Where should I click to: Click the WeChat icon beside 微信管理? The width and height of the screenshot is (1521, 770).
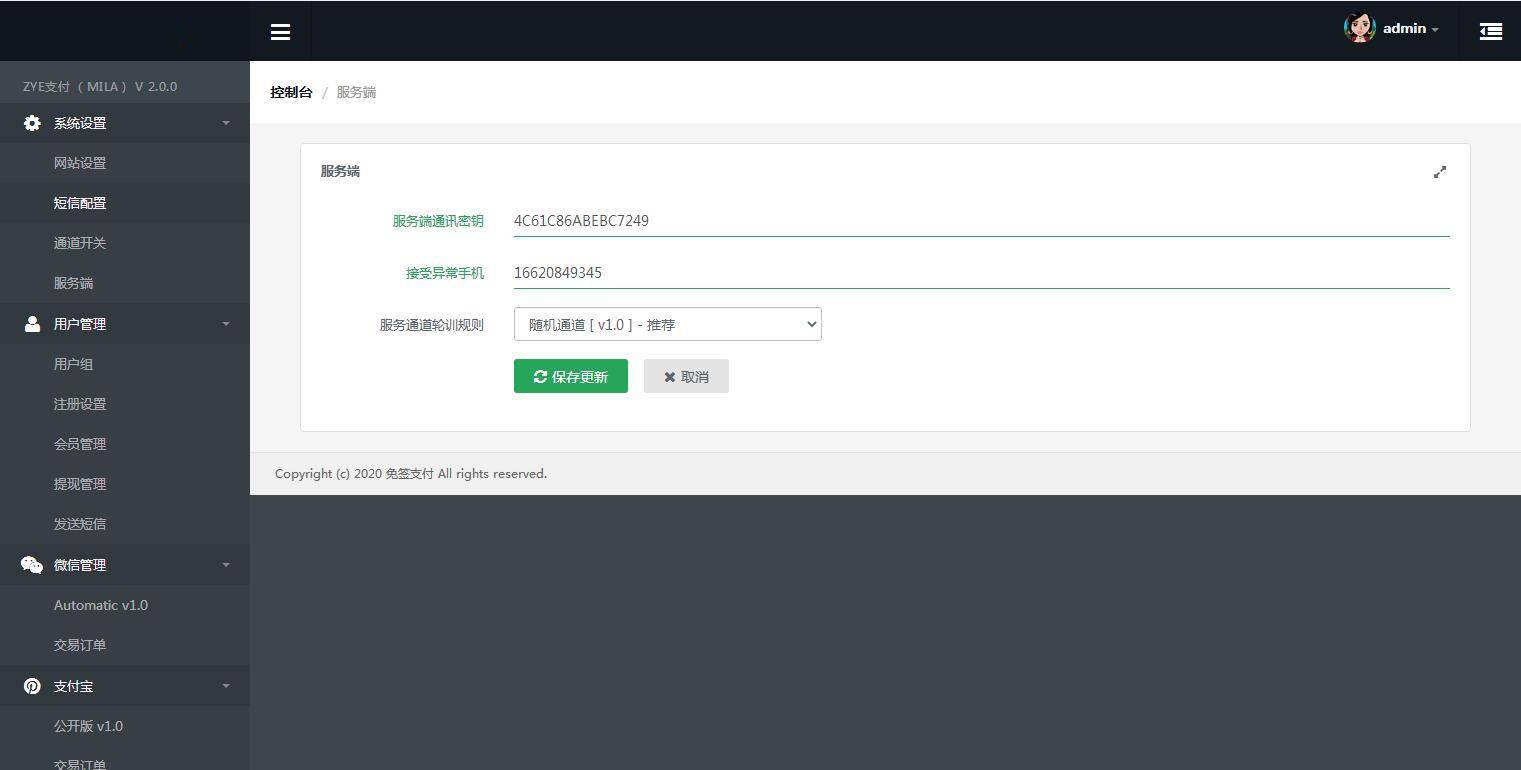coord(32,565)
